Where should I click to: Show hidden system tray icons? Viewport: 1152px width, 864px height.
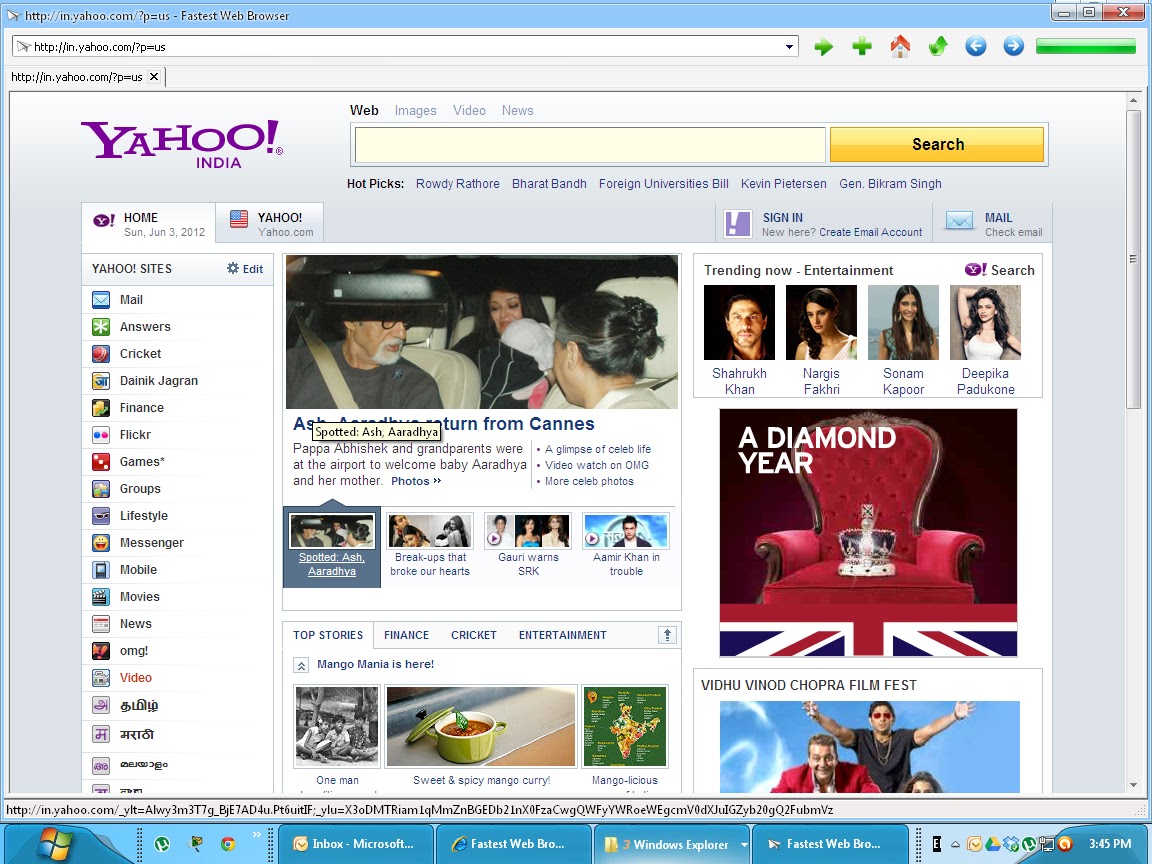coord(955,845)
